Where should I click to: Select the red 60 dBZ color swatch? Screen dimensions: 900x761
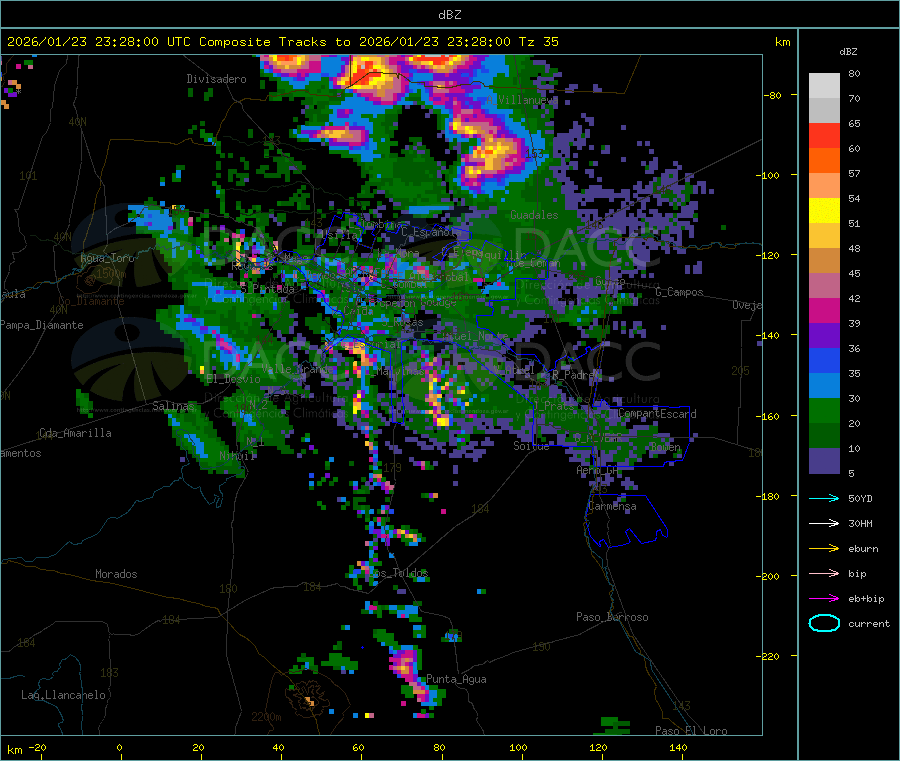point(824,135)
